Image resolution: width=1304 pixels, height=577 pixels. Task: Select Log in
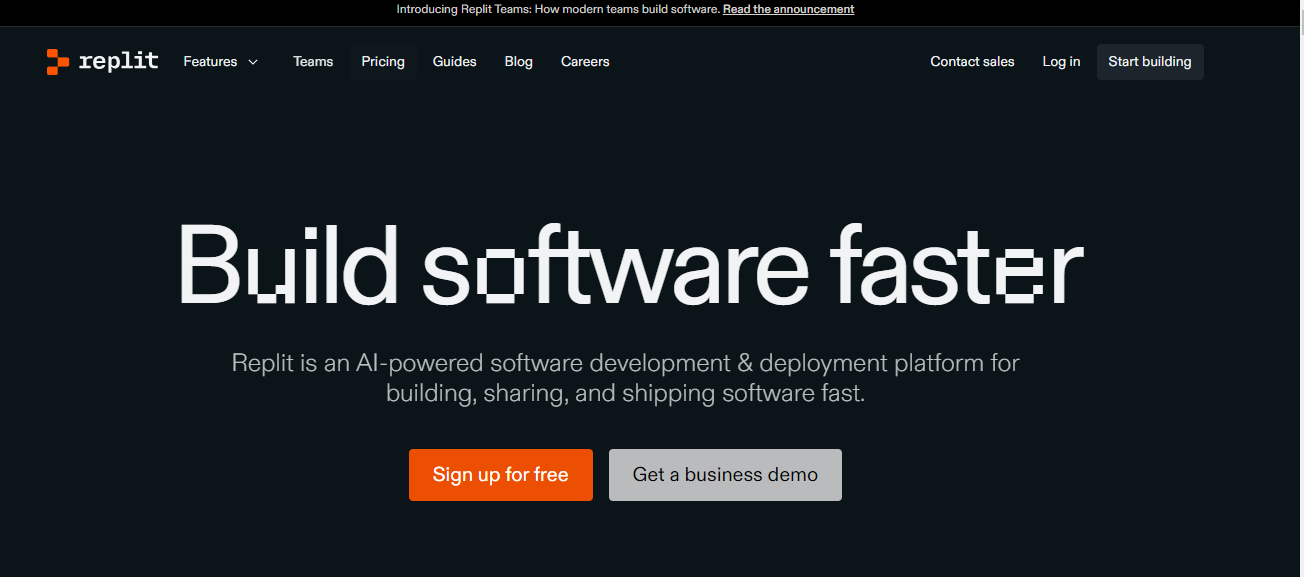coord(1061,61)
